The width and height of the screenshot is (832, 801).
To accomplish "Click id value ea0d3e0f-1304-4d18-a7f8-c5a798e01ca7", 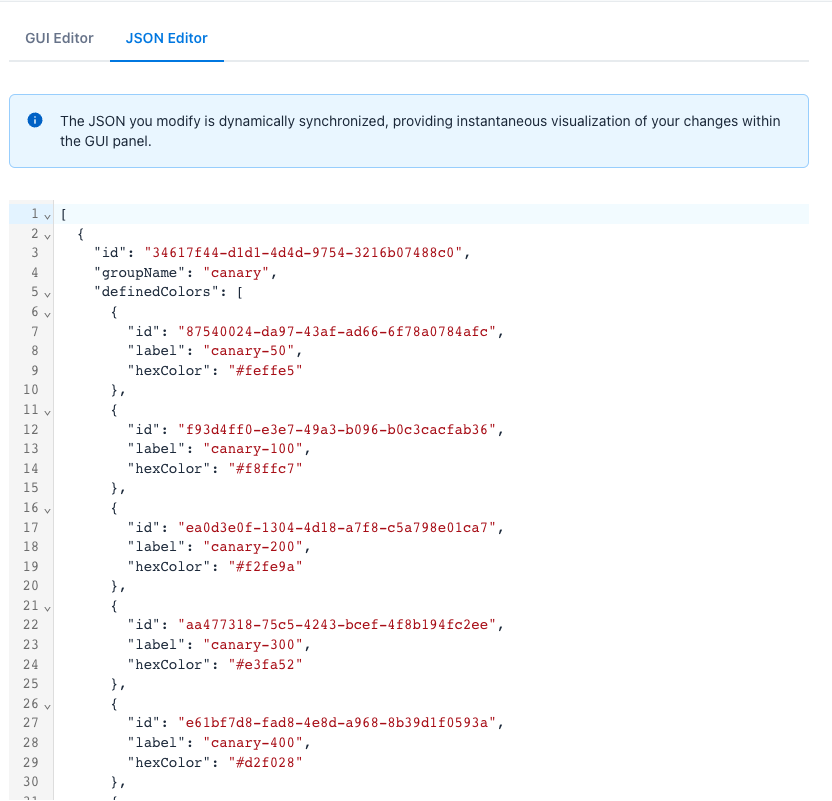I will click(337, 528).
